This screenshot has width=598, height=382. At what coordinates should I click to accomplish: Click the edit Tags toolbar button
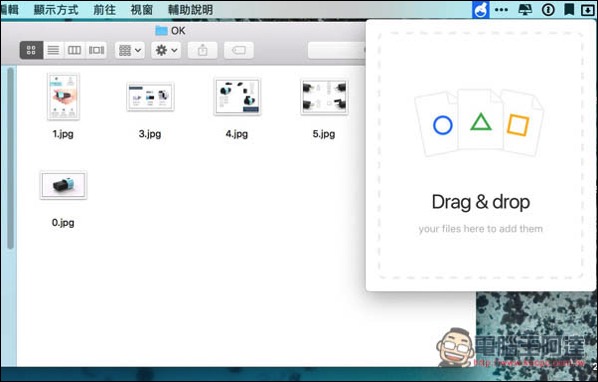(x=239, y=50)
